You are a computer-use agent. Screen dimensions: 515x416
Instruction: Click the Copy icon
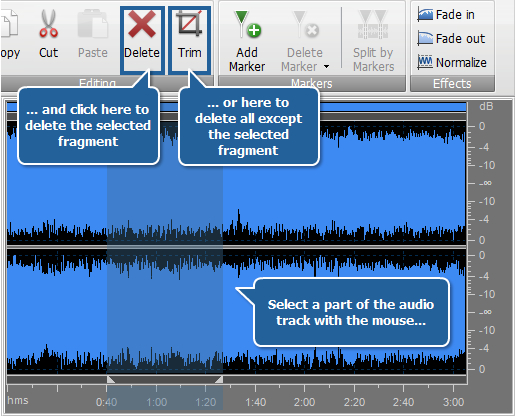[x=9, y=23]
